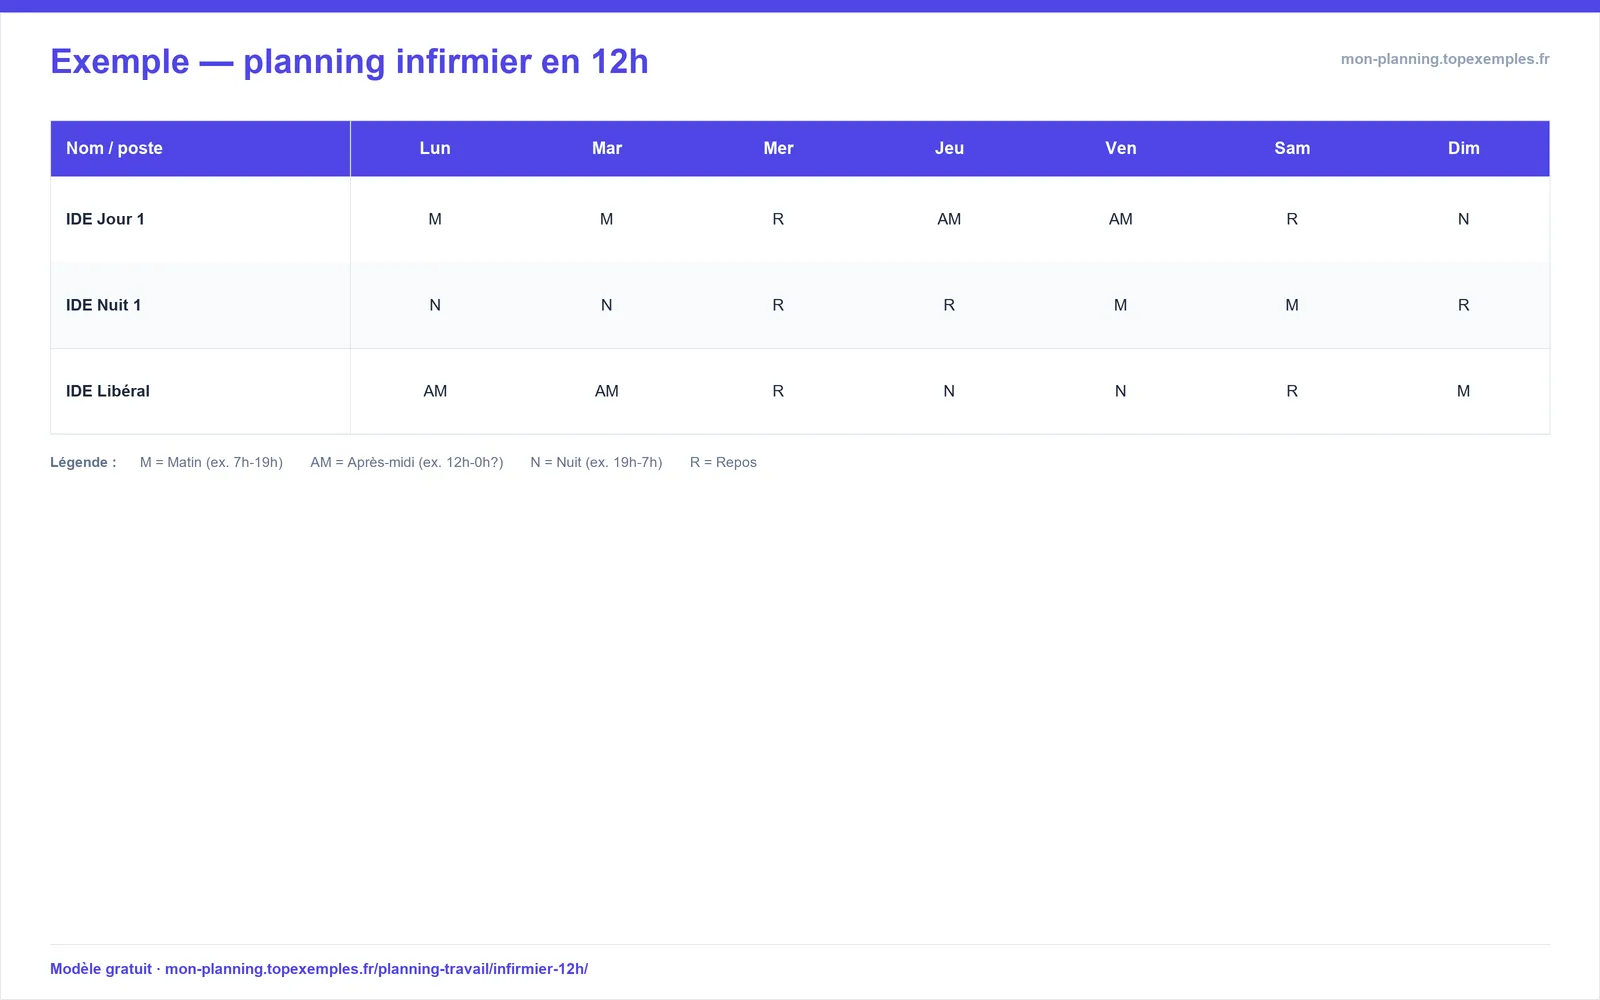This screenshot has width=1600, height=1000.
Task: Click IDE Jour 1 Mar cell 'M'
Action: pos(607,219)
